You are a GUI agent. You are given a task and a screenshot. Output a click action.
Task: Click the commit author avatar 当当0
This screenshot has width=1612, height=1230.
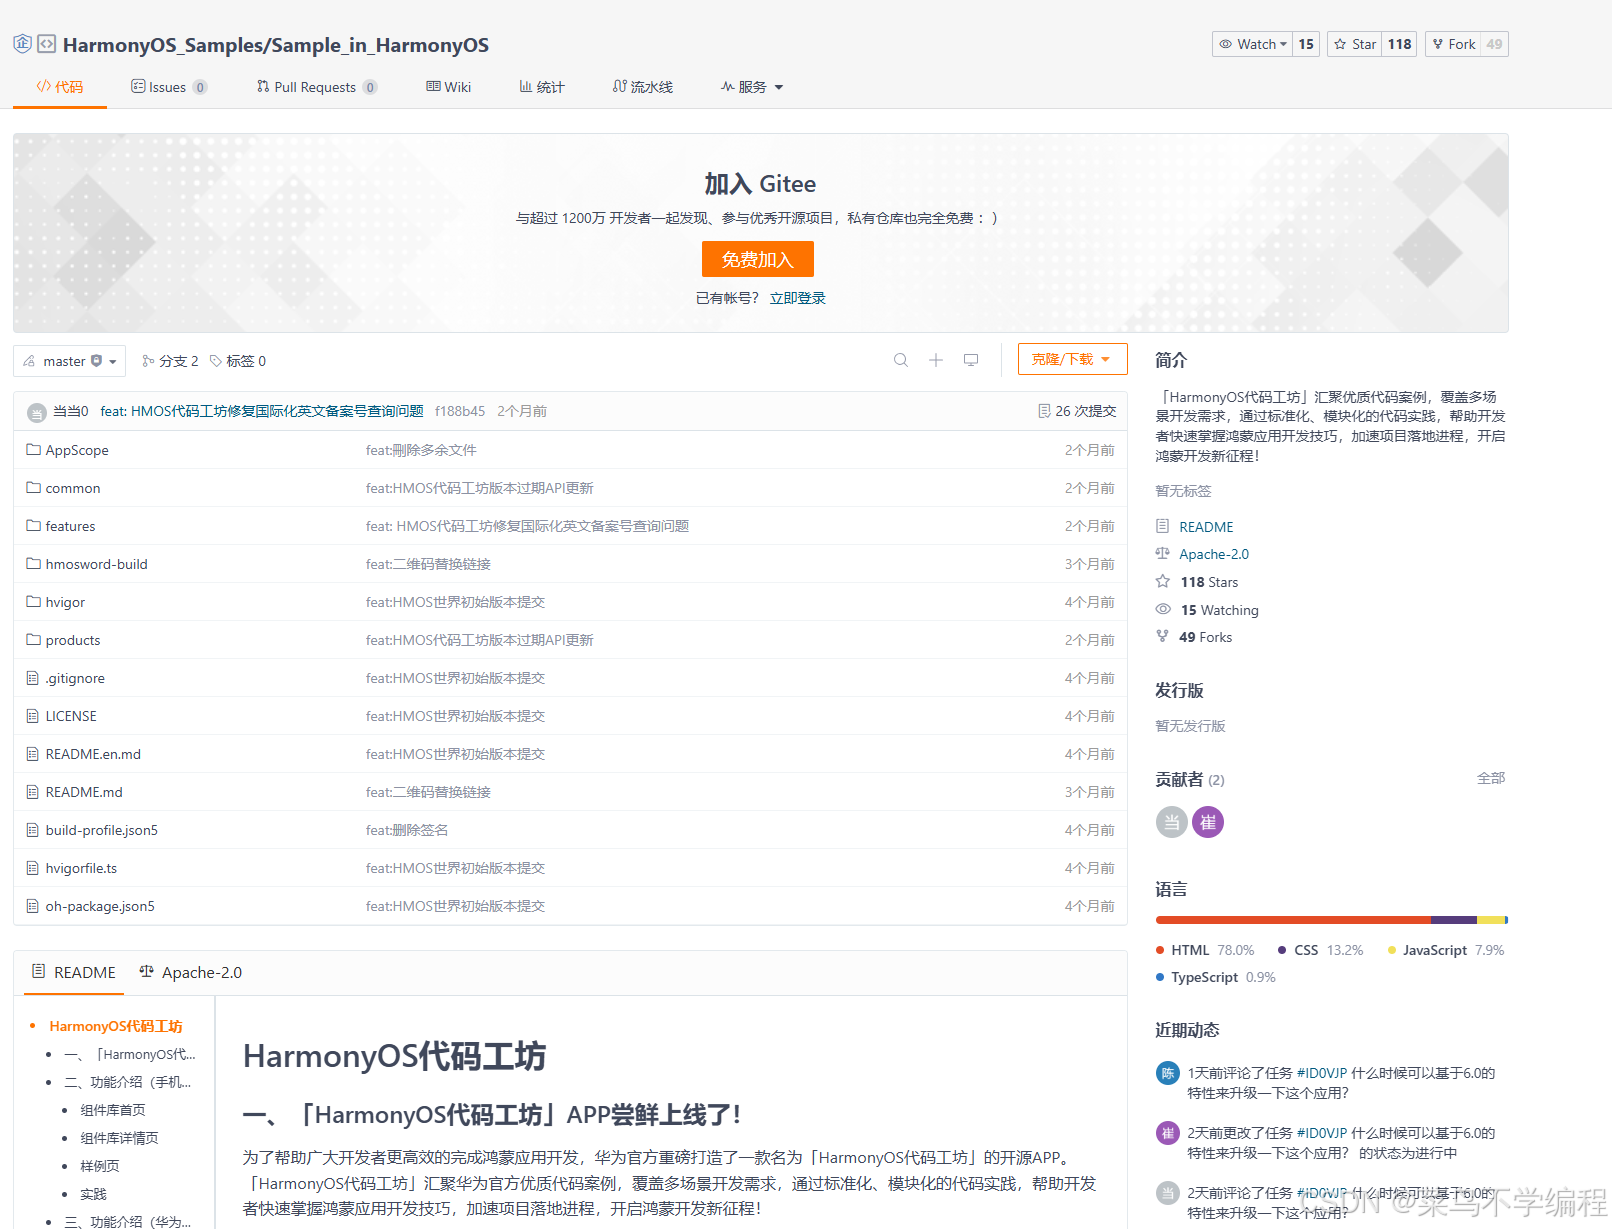pos(37,412)
